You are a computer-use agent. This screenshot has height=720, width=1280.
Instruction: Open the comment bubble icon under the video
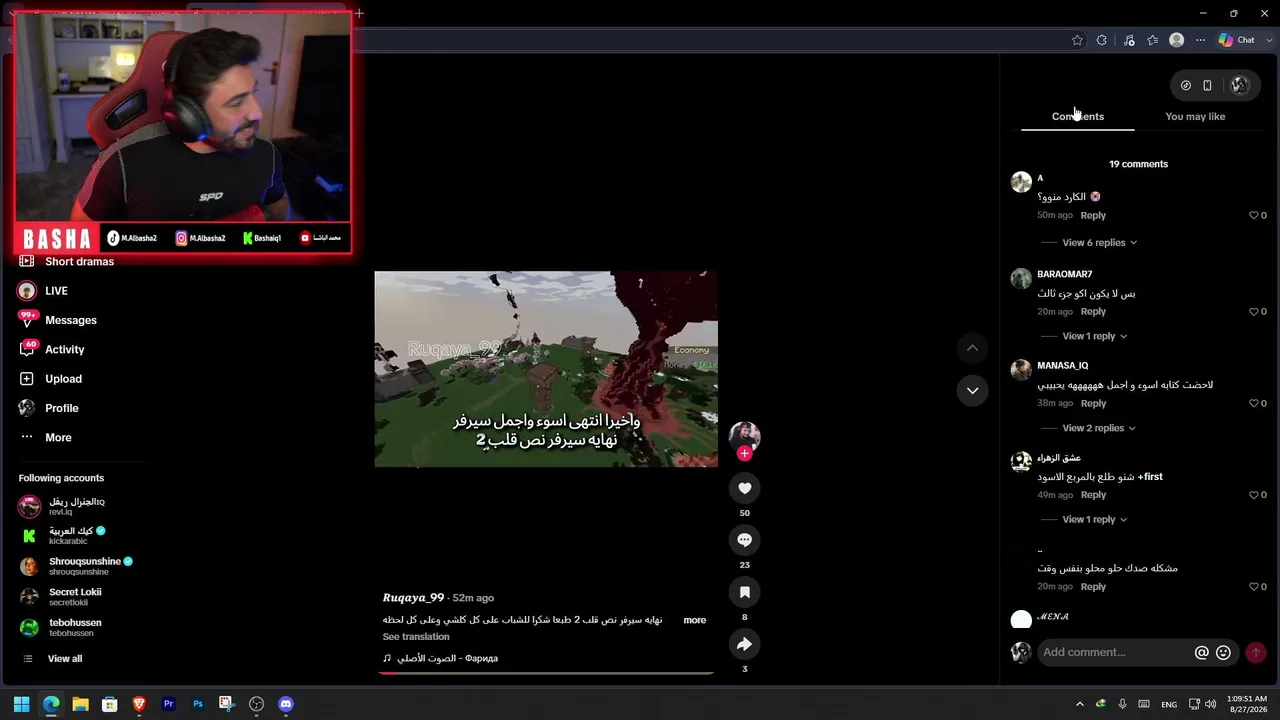744,540
